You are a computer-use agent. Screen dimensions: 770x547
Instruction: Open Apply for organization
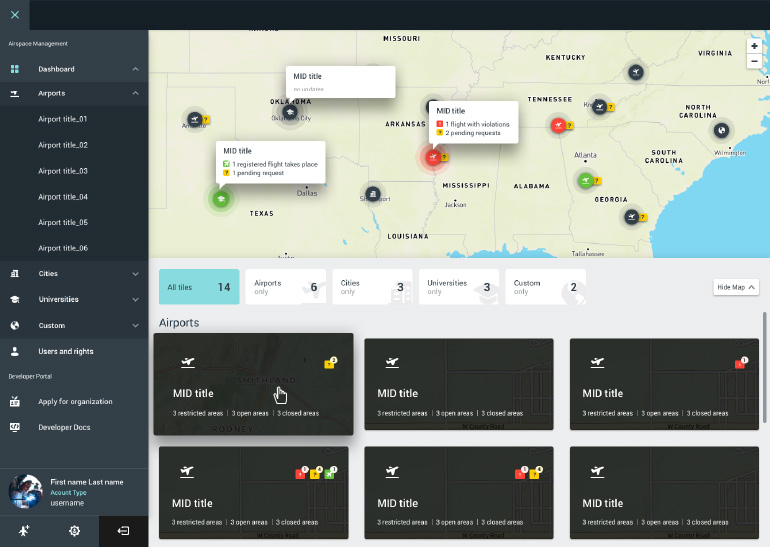point(74,402)
